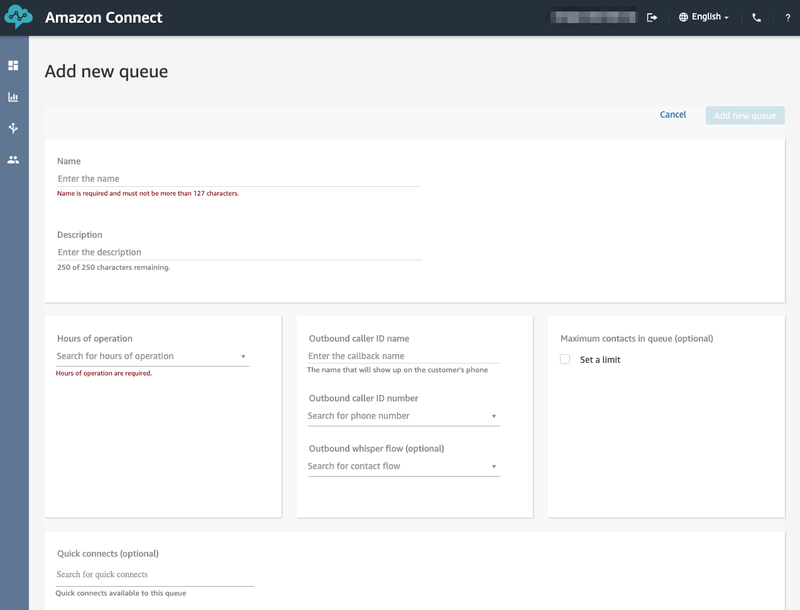Click the 250 of 250 characters remaining text
800x610 pixels.
coord(114,267)
